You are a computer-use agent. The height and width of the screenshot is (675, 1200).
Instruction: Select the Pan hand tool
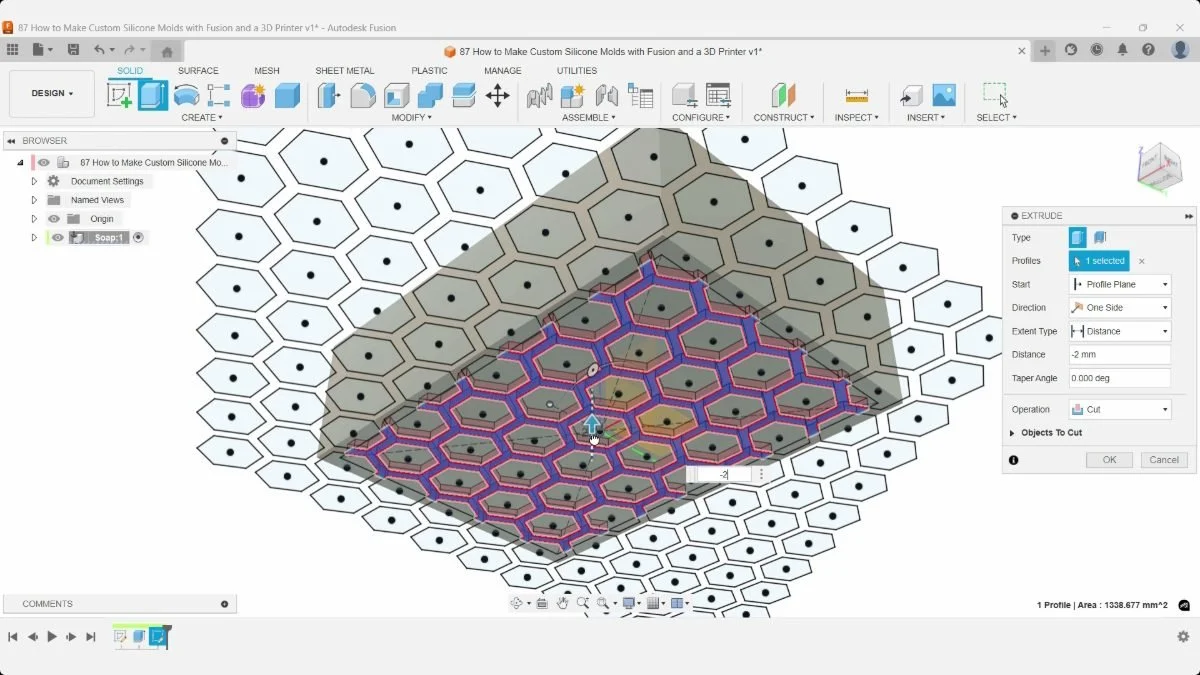(563, 603)
